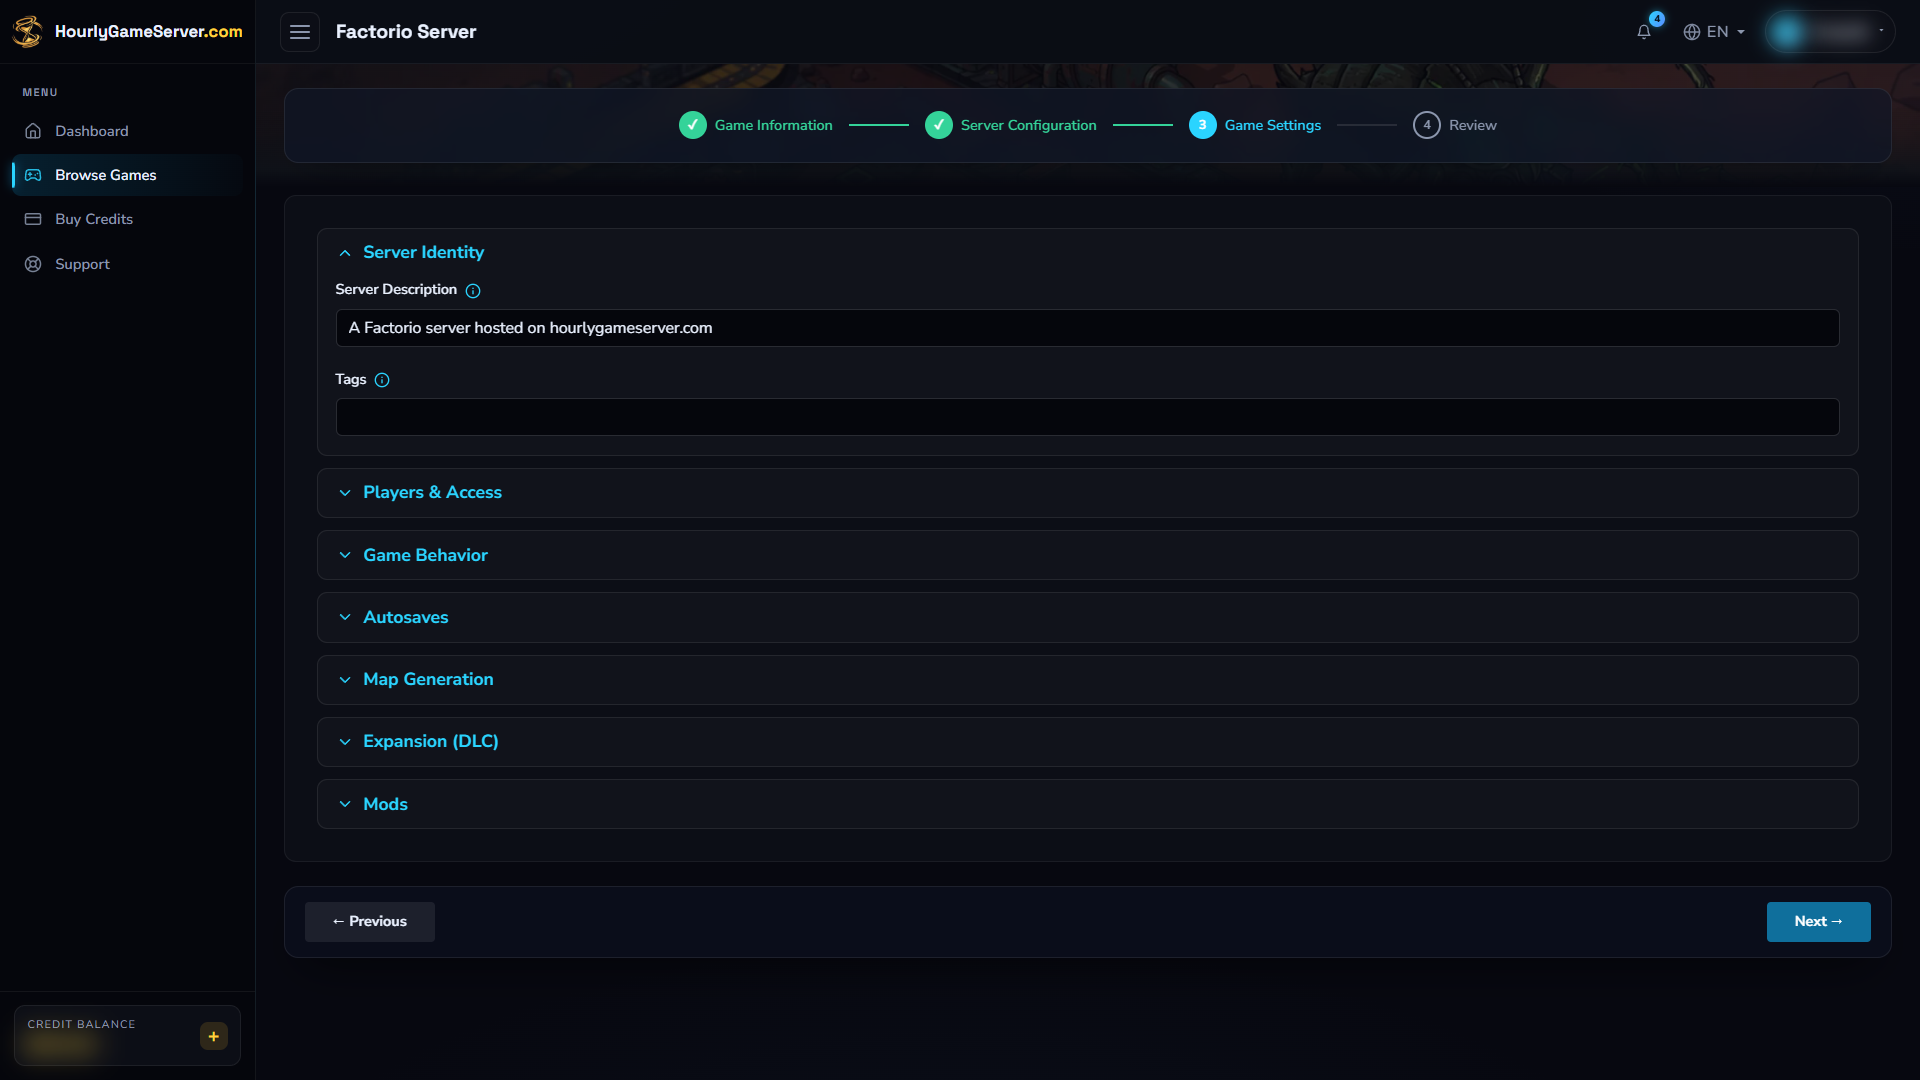Open the user account menu
The height and width of the screenshot is (1080, 1920).
coord(1829,32)
